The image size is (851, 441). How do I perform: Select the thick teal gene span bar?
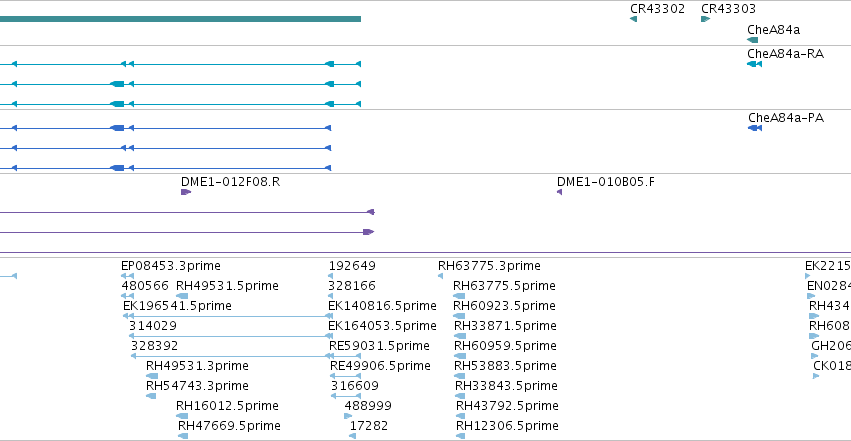tap(180, 19)
